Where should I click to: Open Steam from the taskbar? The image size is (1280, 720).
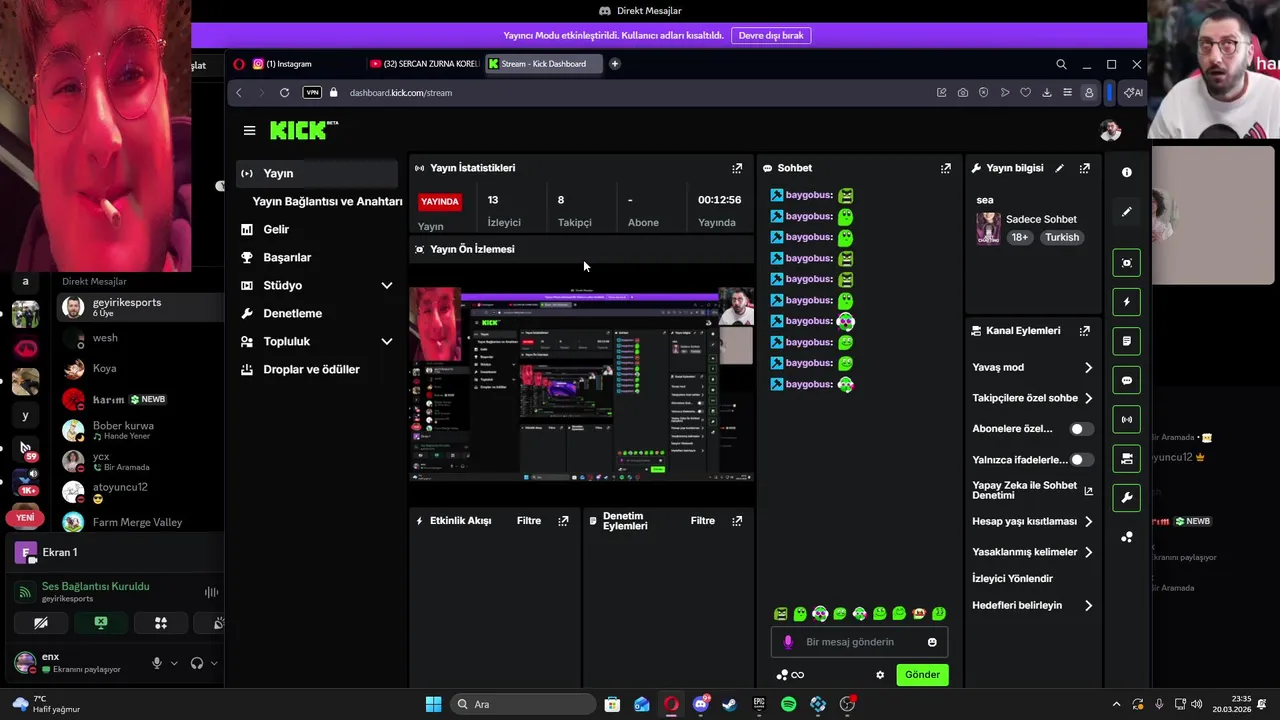[x=729, y=704]
